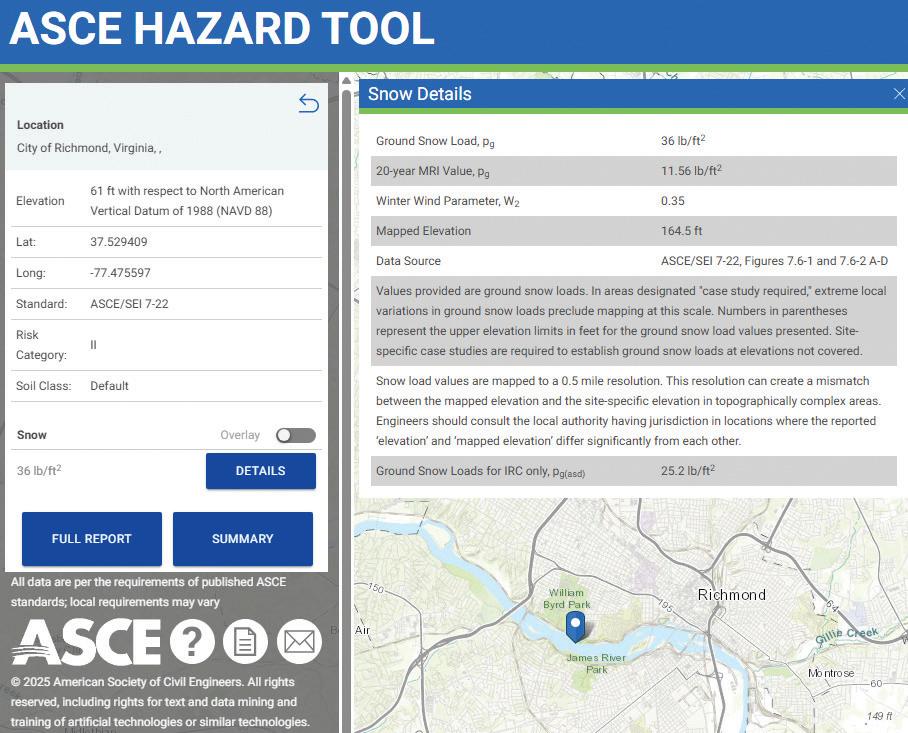Click the Ground Snow Load row value 36 lb/ft²
Screen dimensions: 908x733
tap(683, 140)
